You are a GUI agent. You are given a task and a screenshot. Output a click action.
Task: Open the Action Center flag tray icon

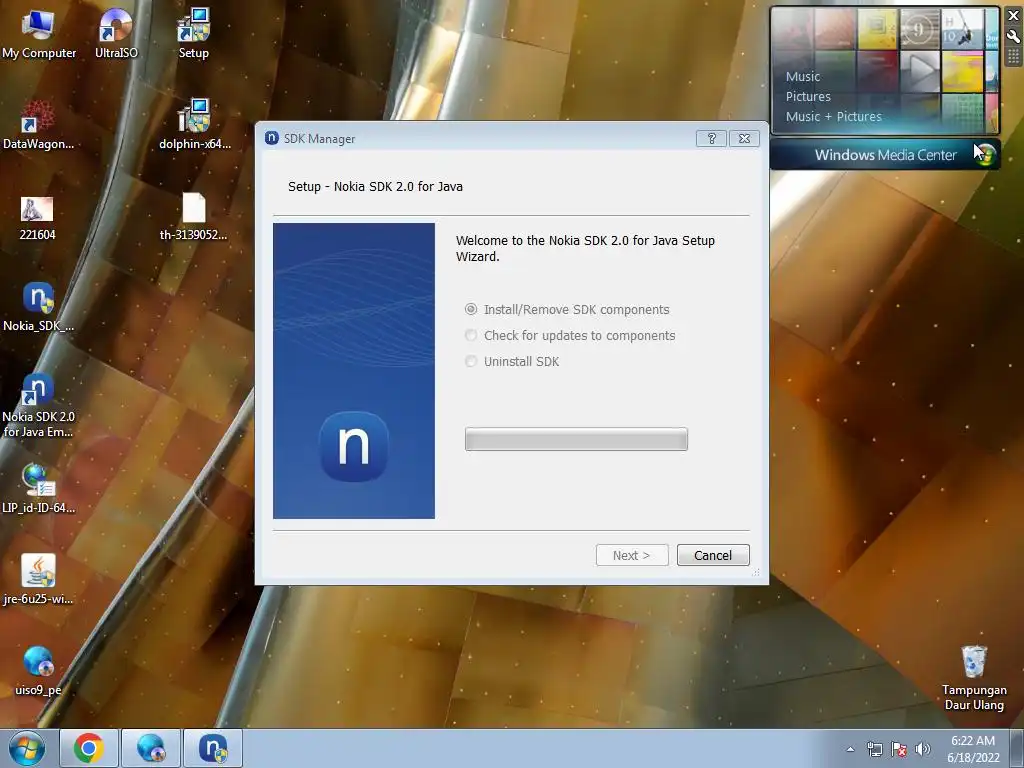click(899, 750)
